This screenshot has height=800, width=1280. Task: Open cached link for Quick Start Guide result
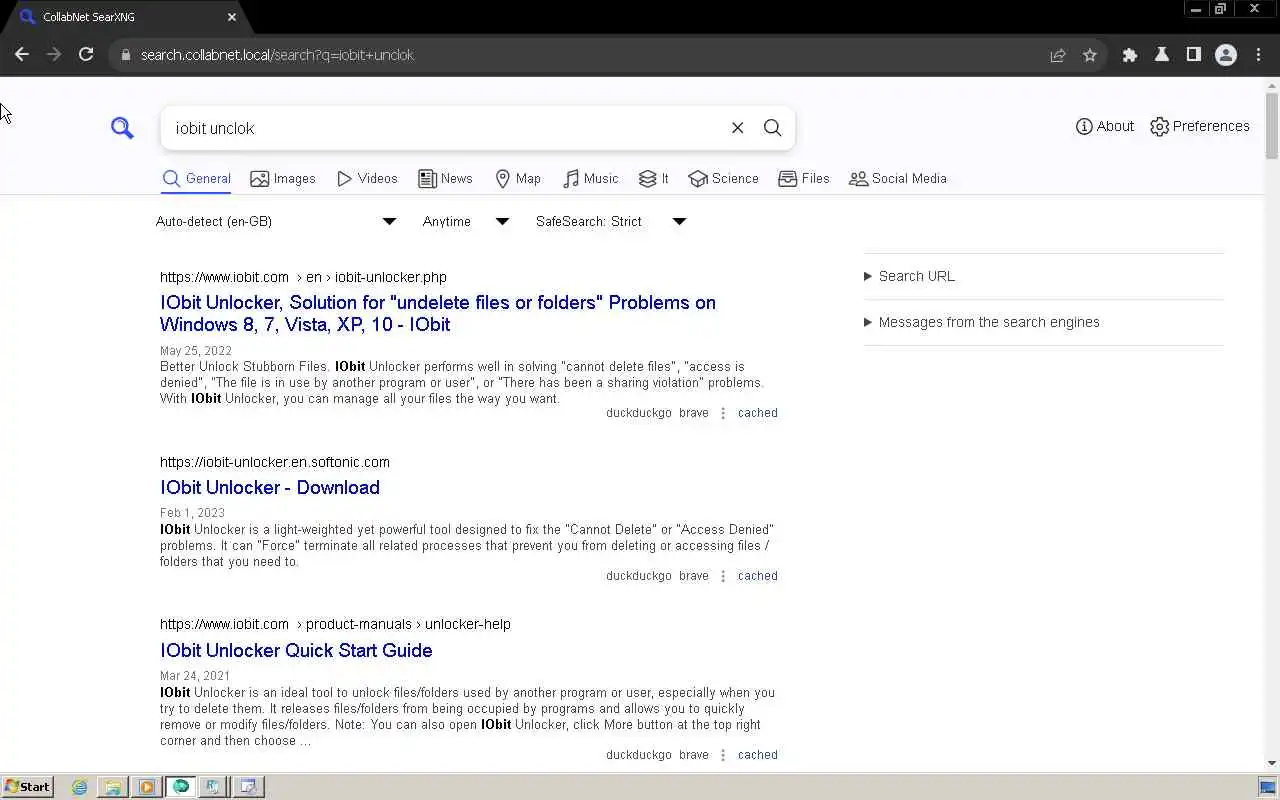click(757, 755)
